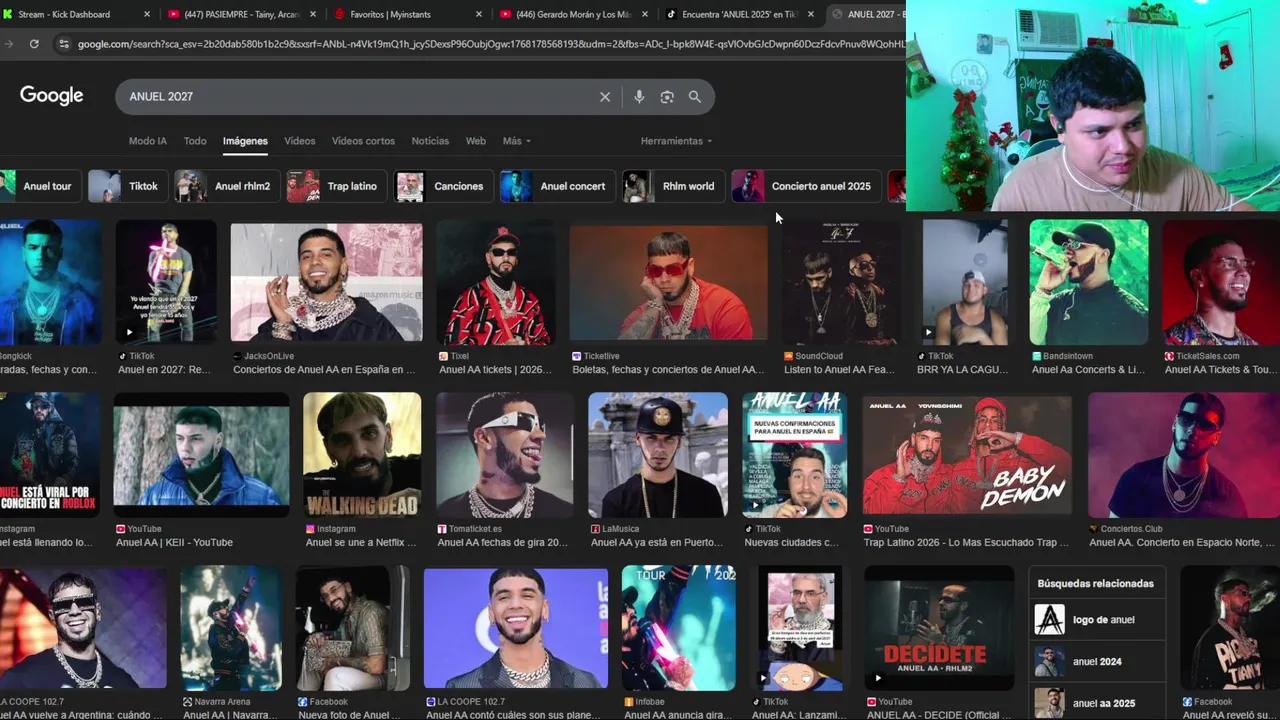
Task: Open the Tixel Anuel AA tickets image
Action: pos(496,283)
